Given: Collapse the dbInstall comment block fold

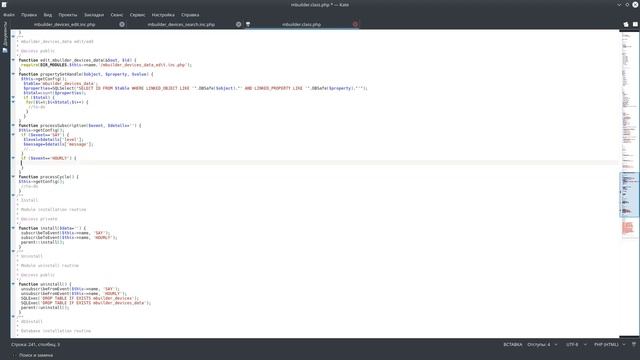Looking at the screenshot, I should point(13,317).
